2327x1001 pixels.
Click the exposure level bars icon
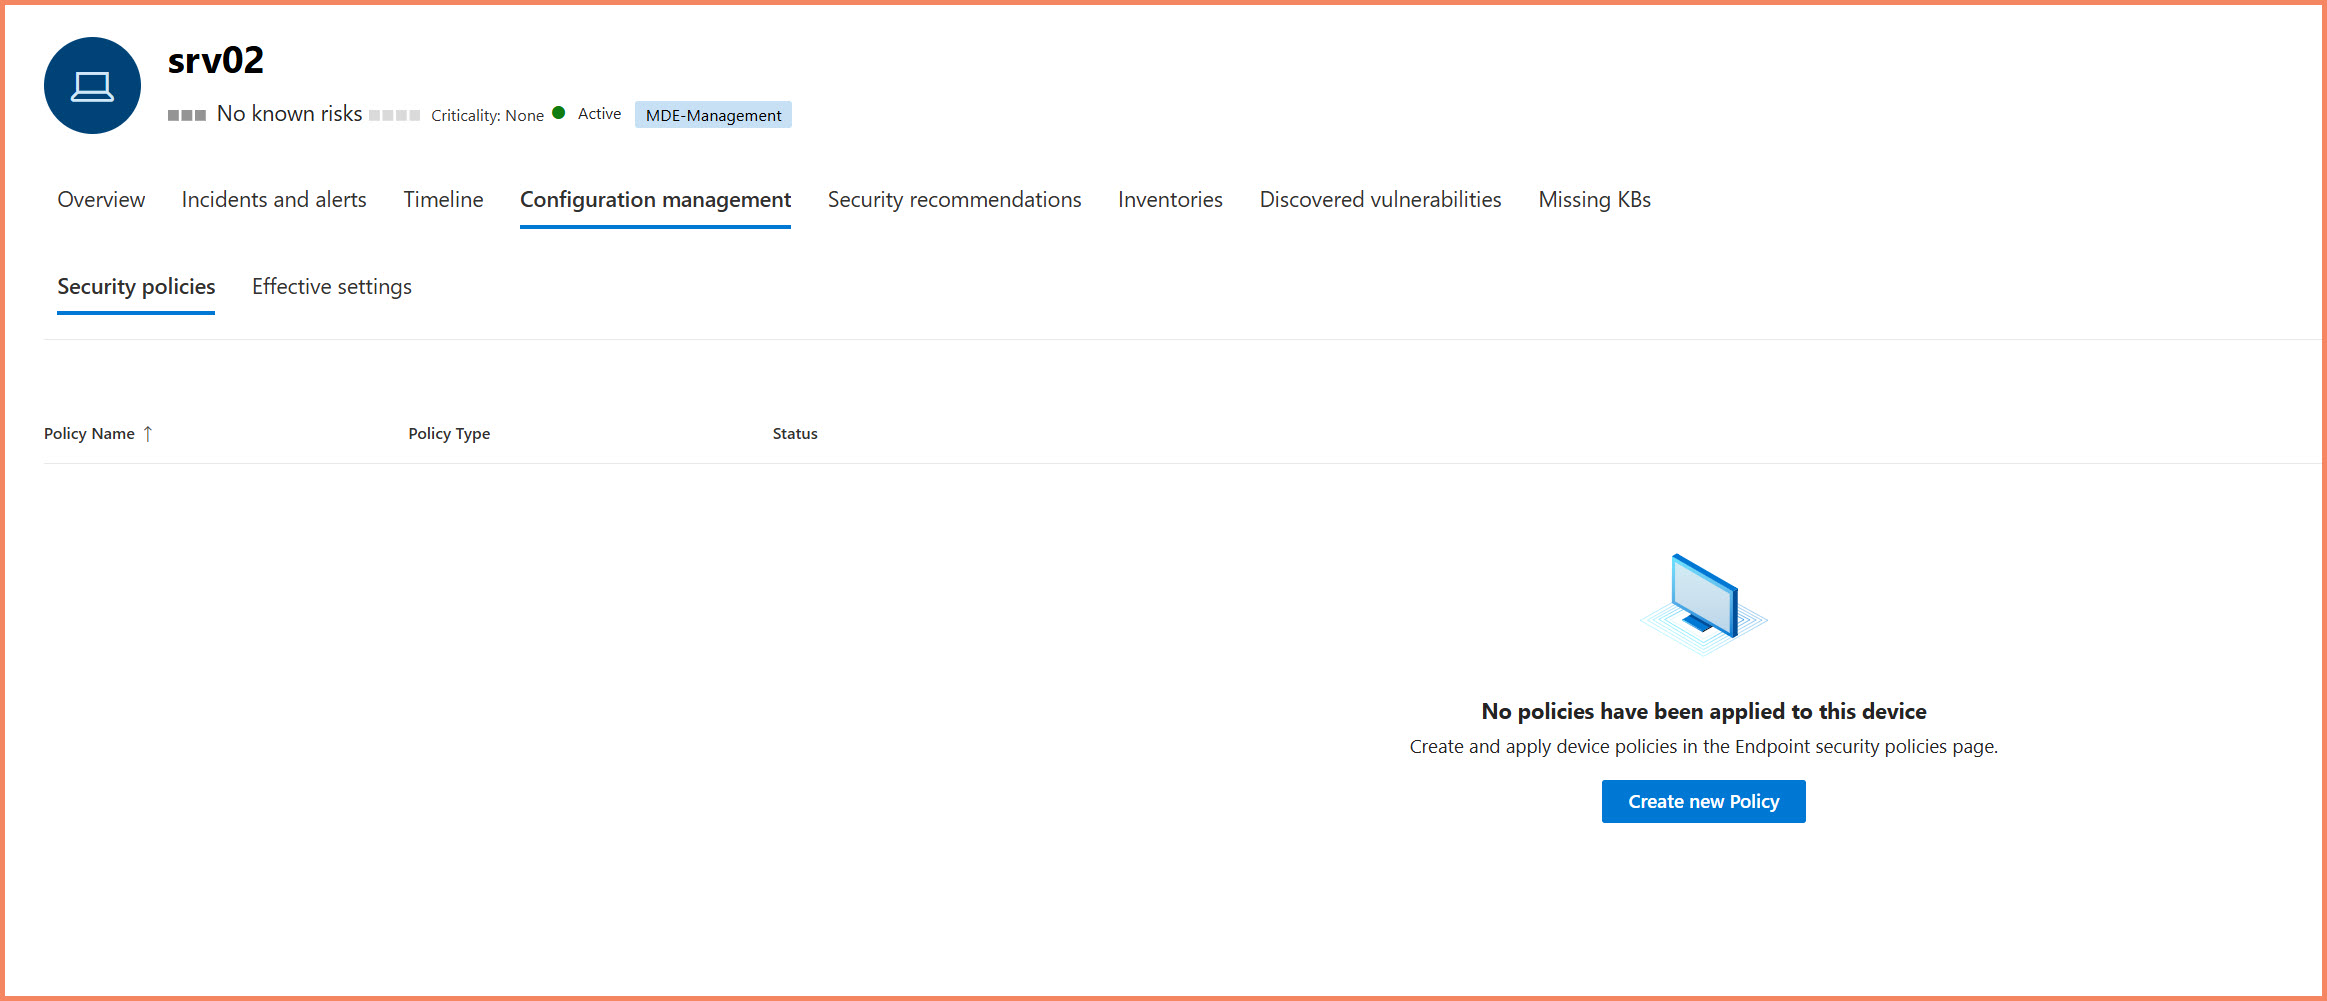(x=394, y=116)
